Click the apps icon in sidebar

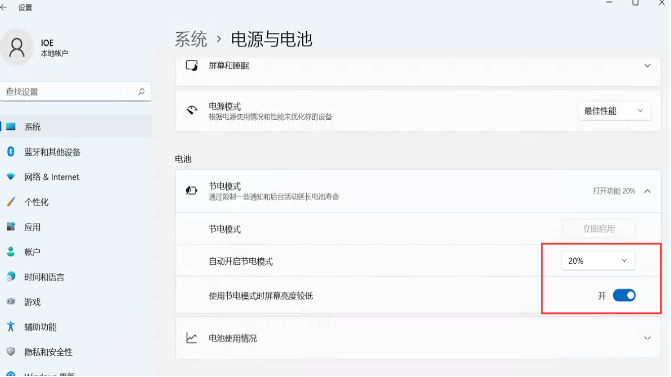tap(11, 226)
